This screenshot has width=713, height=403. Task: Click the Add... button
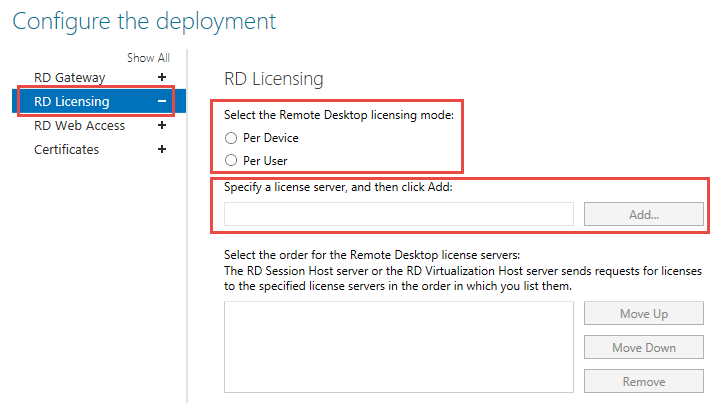click(644, 214)
